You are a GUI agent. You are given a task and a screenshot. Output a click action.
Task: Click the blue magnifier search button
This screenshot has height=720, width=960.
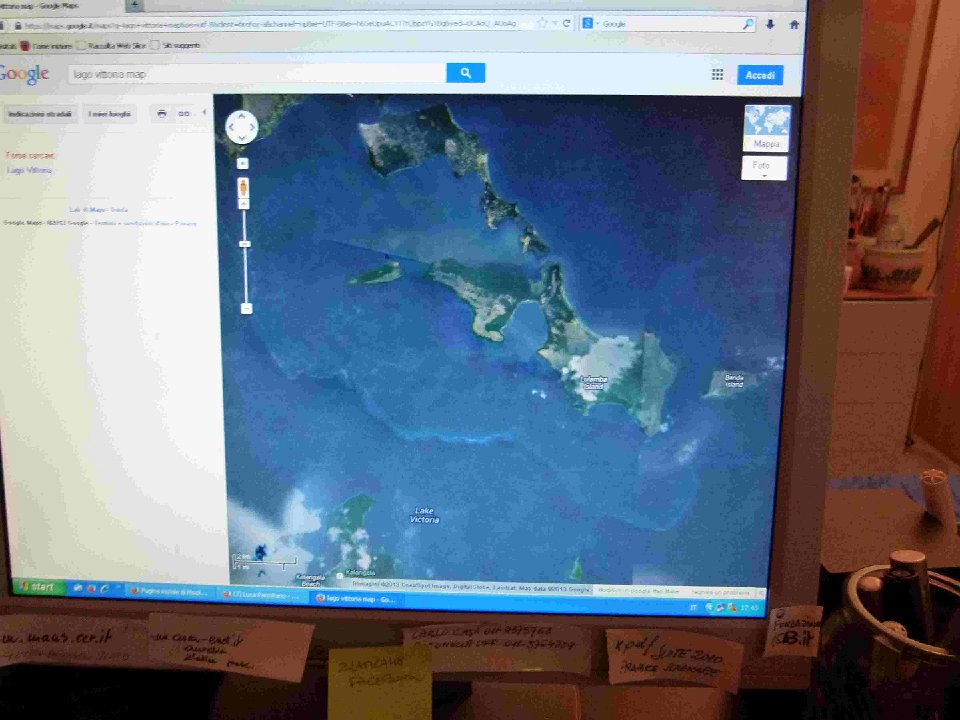pos(465,73)
